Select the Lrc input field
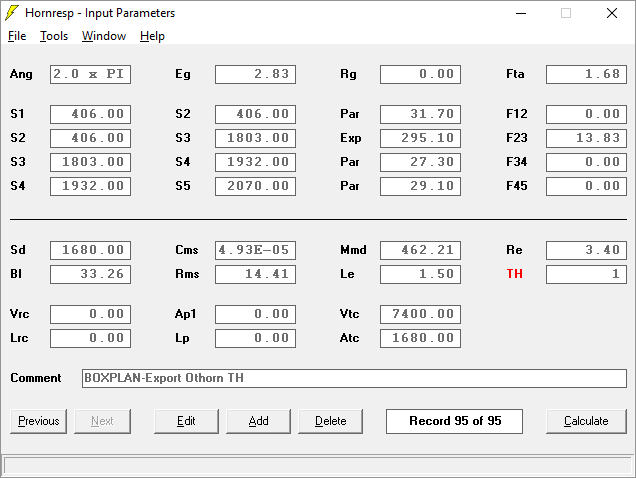 pos(90,338)
